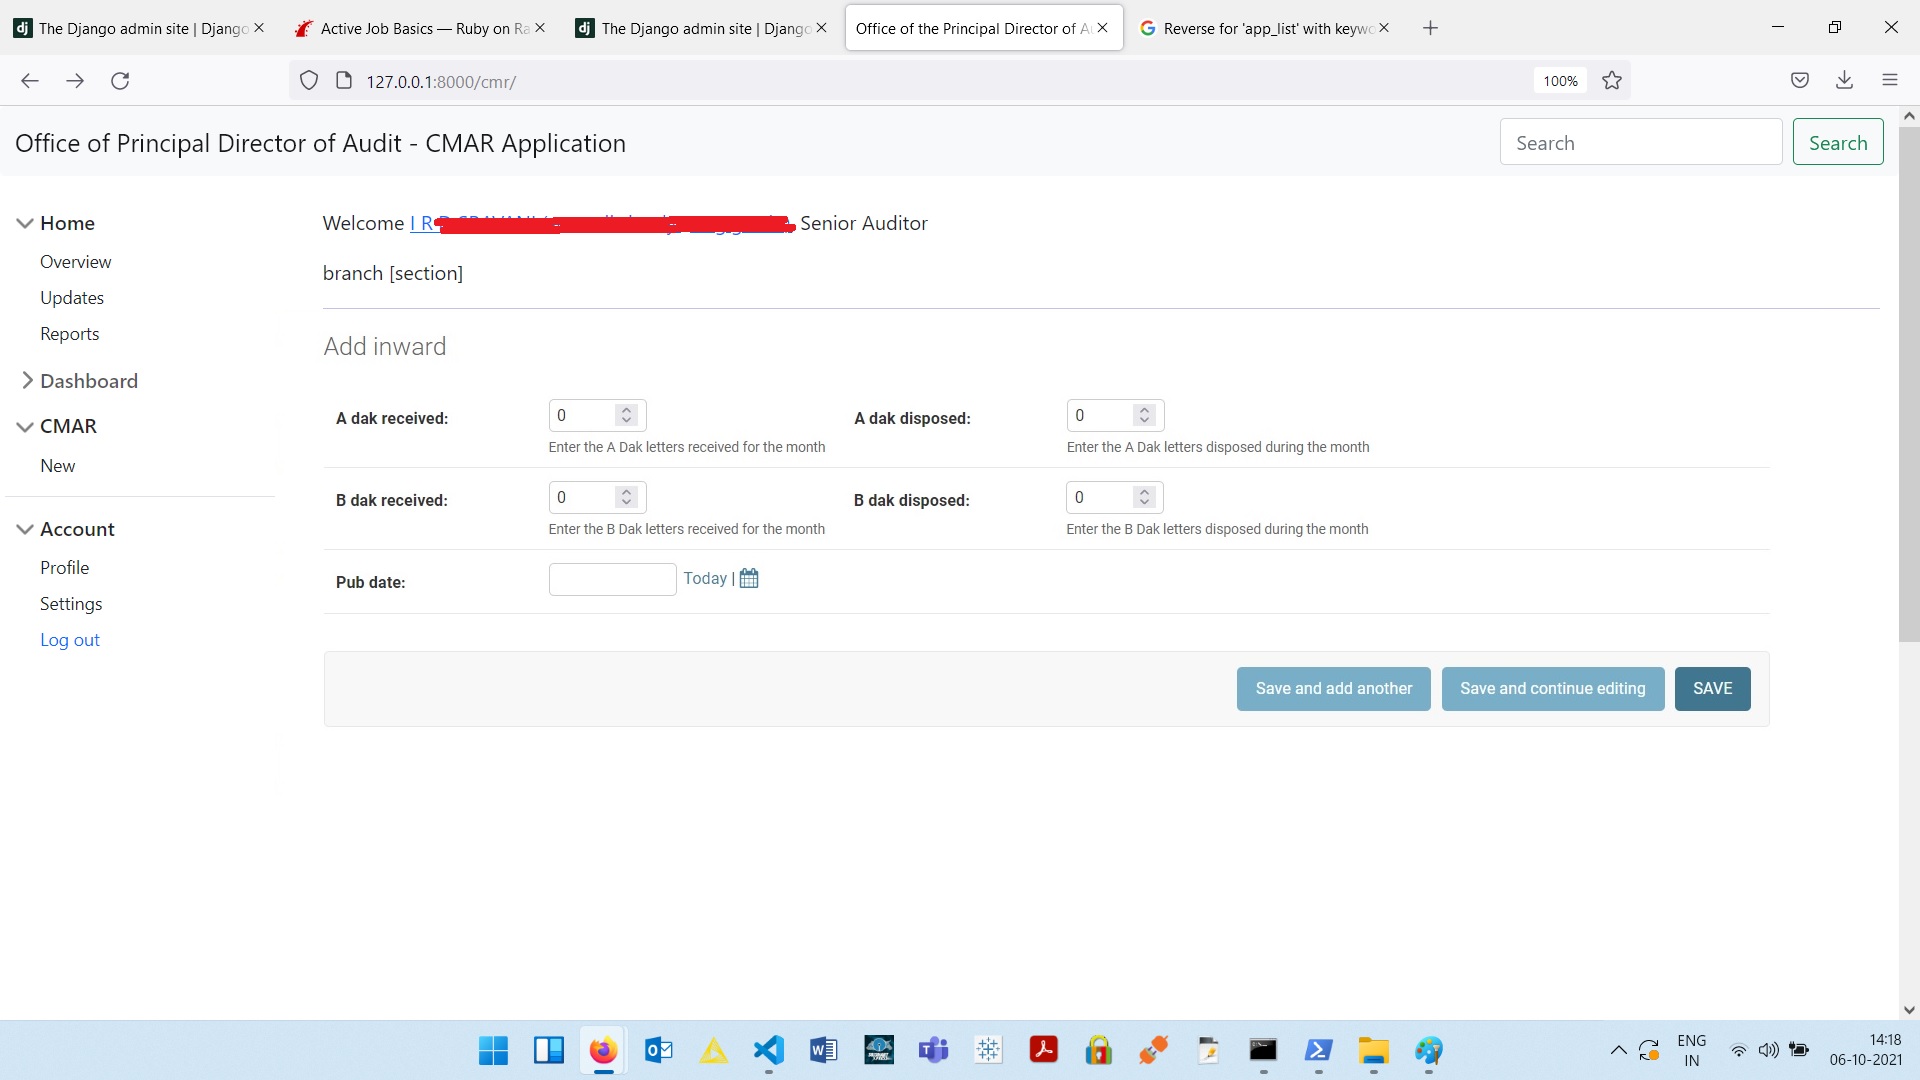Click into the Pub date field

click(612, 579)
